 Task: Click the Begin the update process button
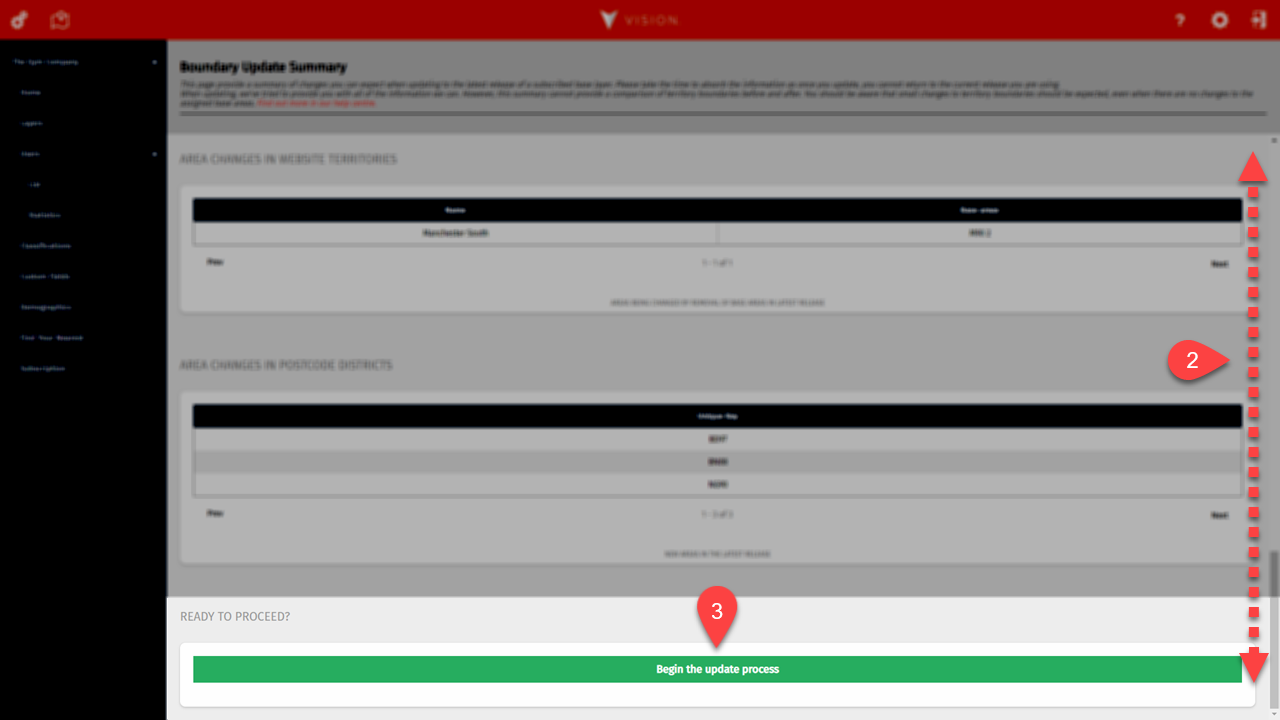tap(717, 669)
